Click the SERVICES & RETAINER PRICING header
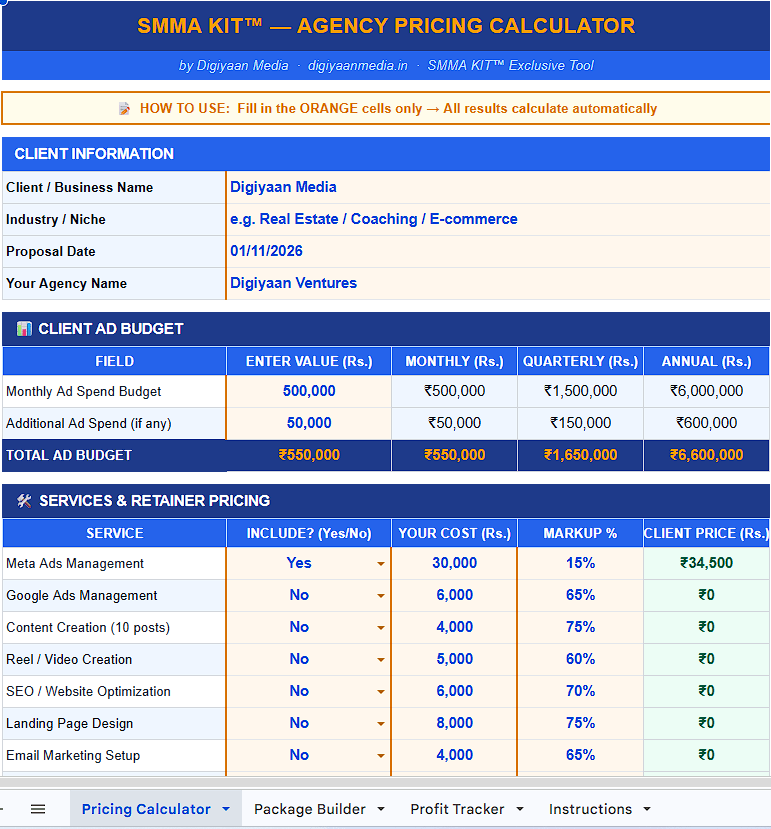The image size is (771, 829). point(386,501)
